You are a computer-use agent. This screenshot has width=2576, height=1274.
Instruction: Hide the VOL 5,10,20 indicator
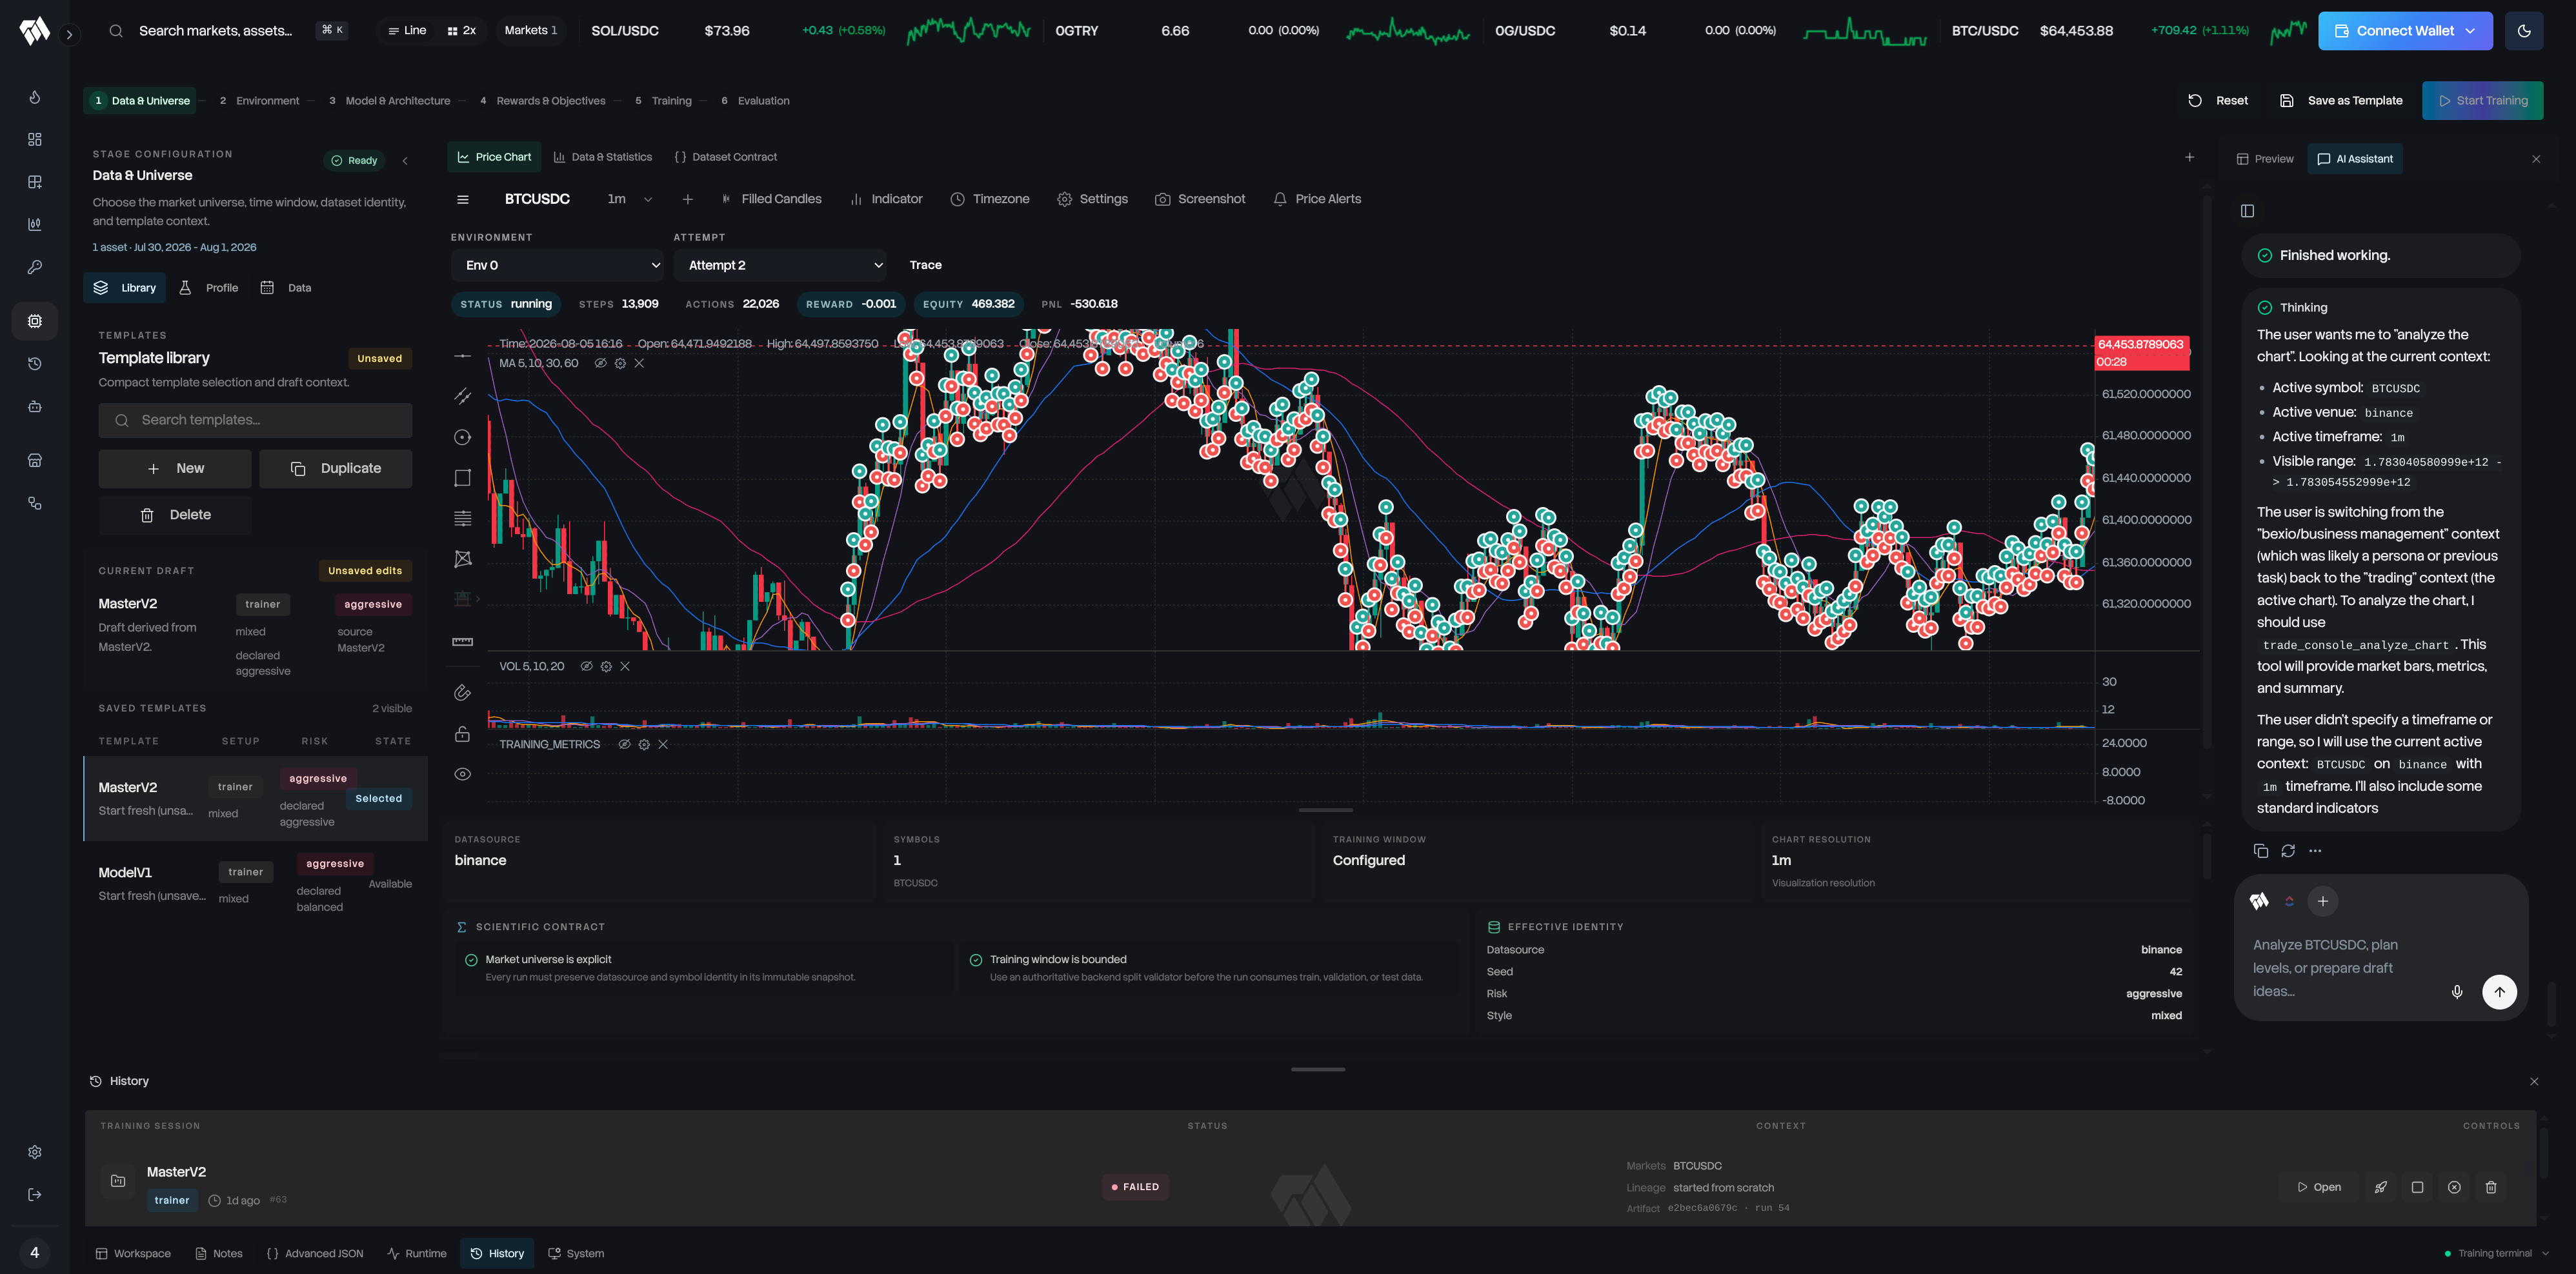tap(587, 666)
